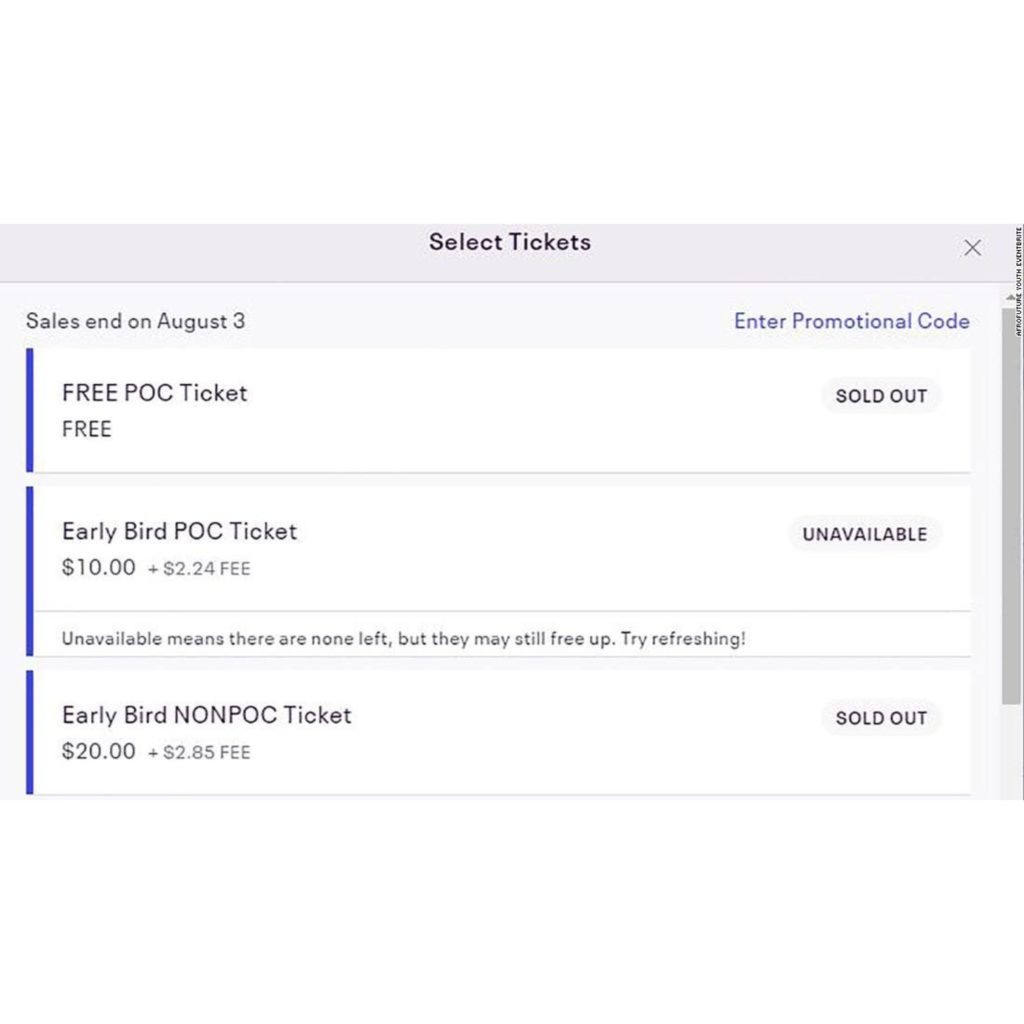1024x1024 pixels.
Task: Click the Select Tickets heading
Action: 510,242
